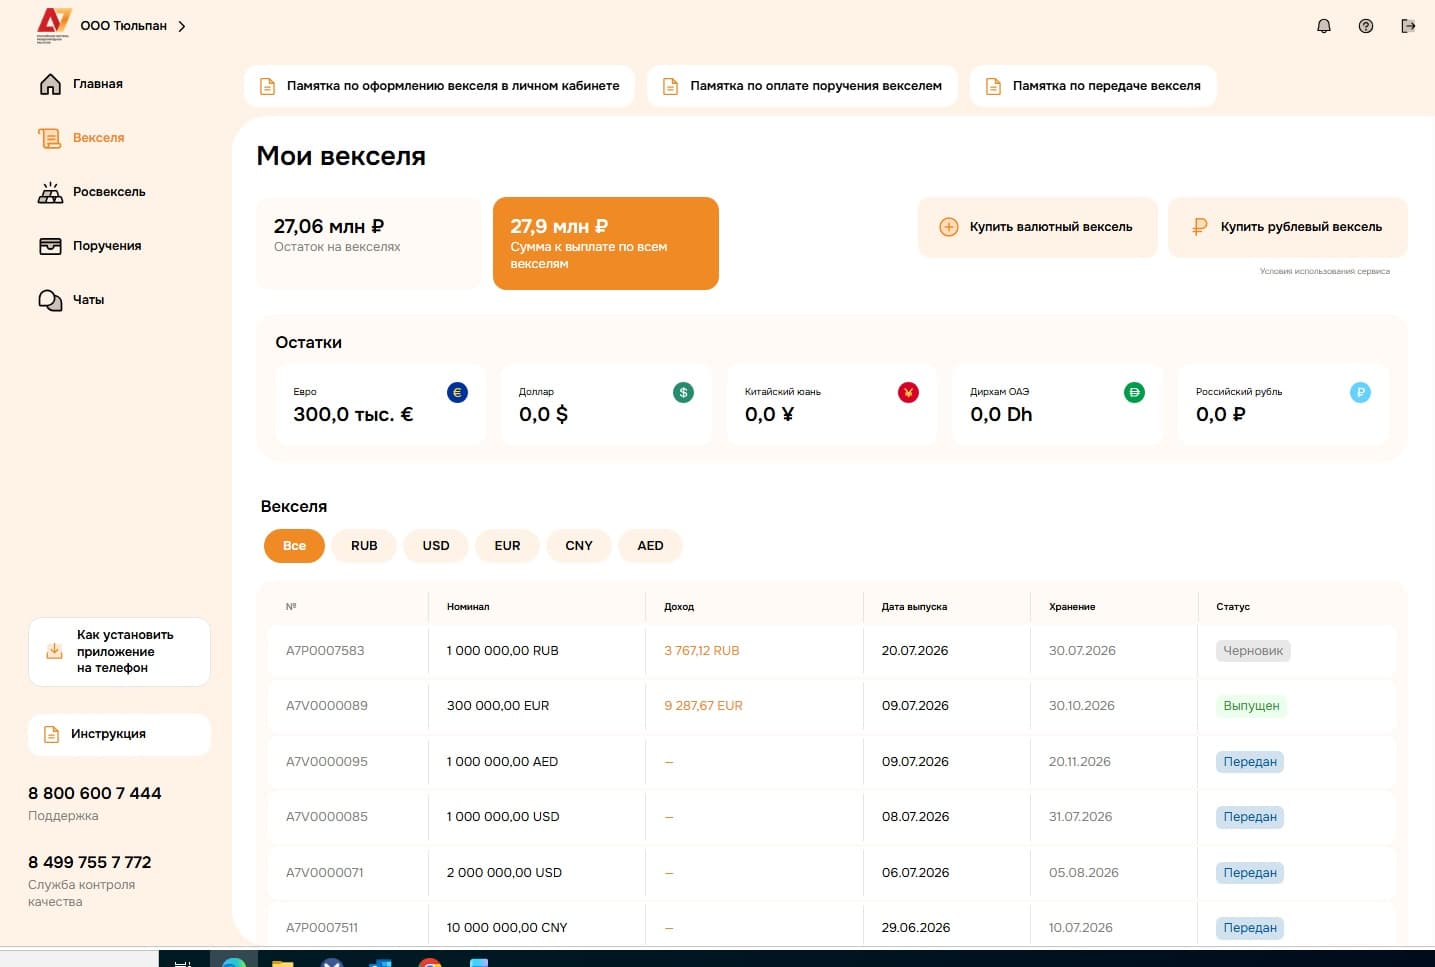Click the Выпущен status badge
1435x967 pixels.
point(1251,706)
